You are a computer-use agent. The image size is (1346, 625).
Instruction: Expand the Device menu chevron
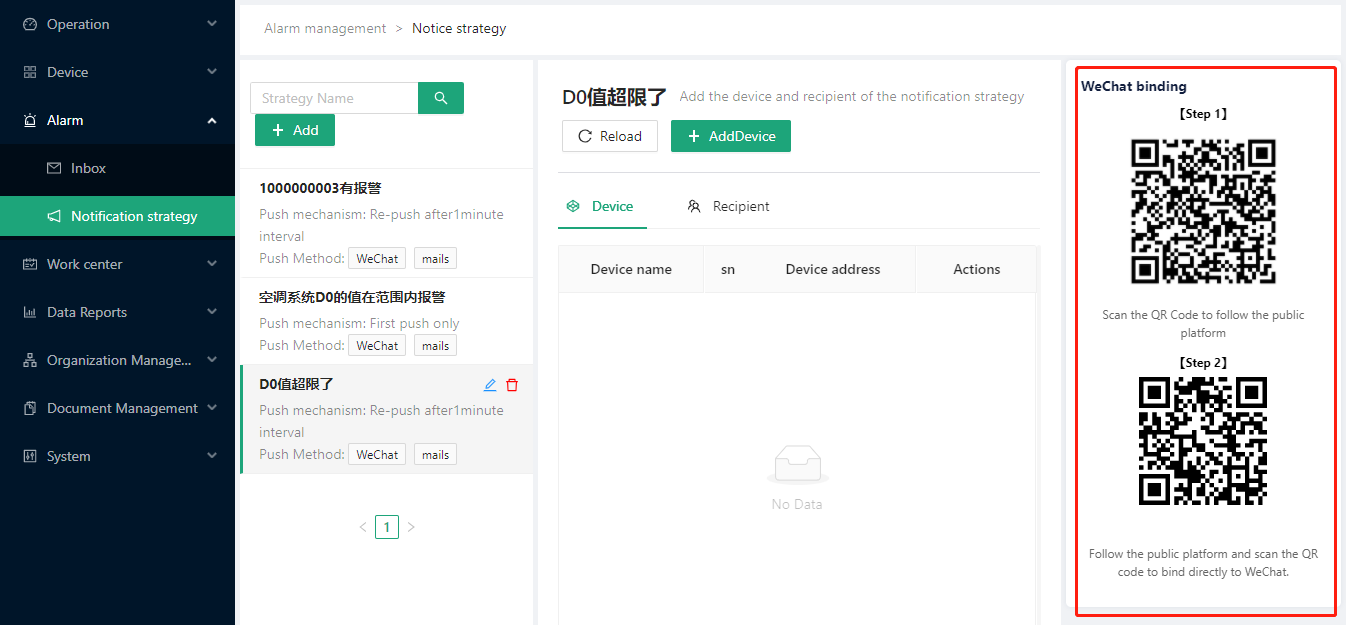click(212, 72)
